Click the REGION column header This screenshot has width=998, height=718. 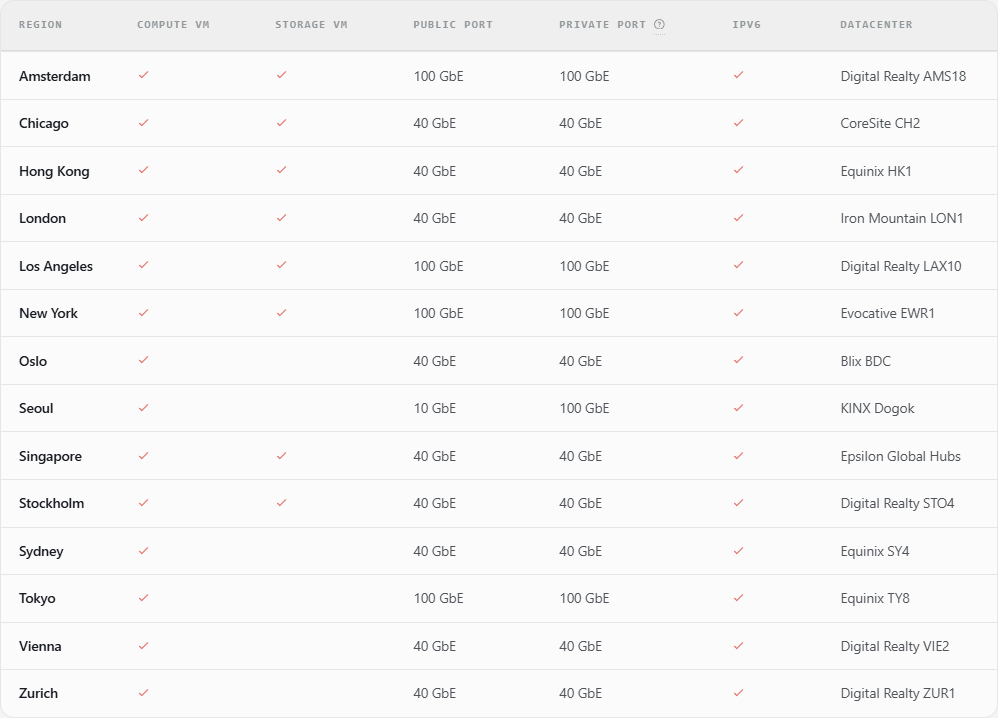[x=41, y=25]
